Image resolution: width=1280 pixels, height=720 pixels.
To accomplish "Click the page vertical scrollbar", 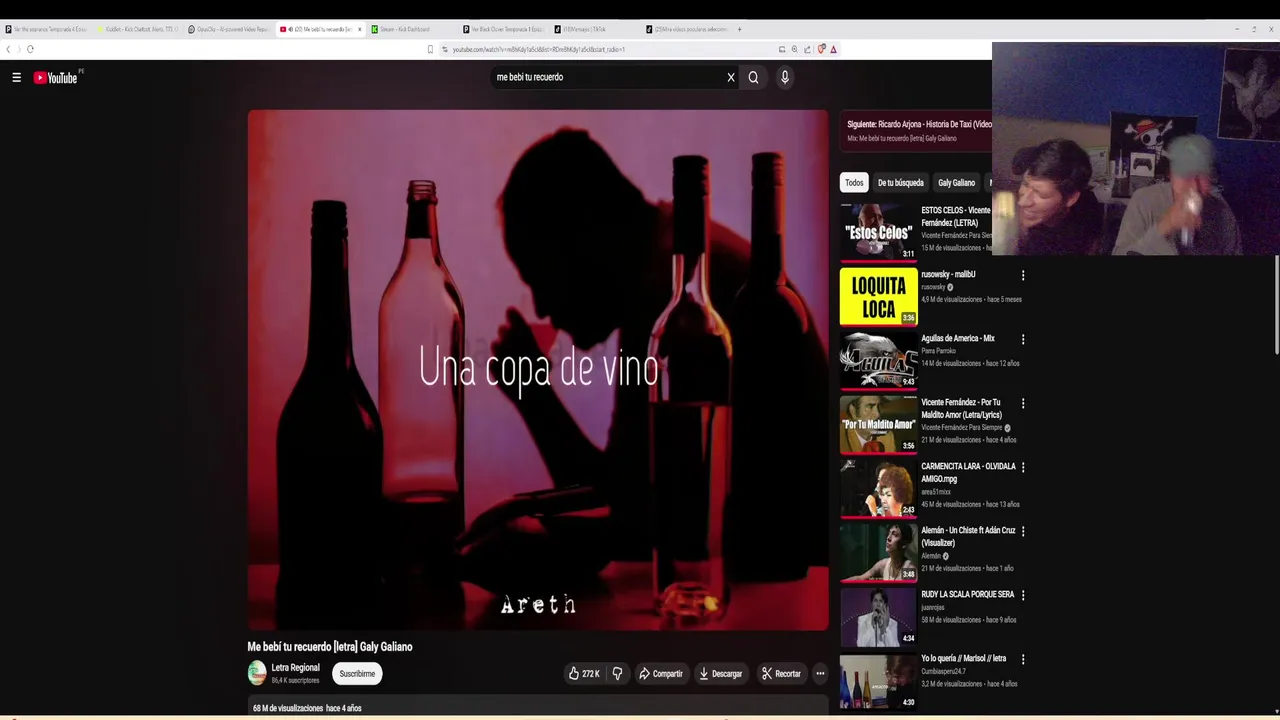I will point(1276,305).
